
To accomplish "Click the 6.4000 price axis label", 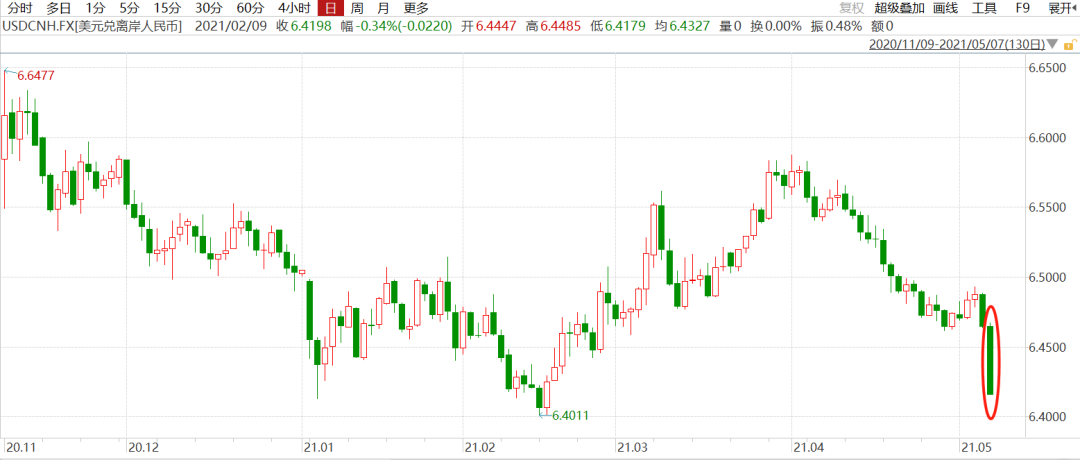I will [1046, 417].
